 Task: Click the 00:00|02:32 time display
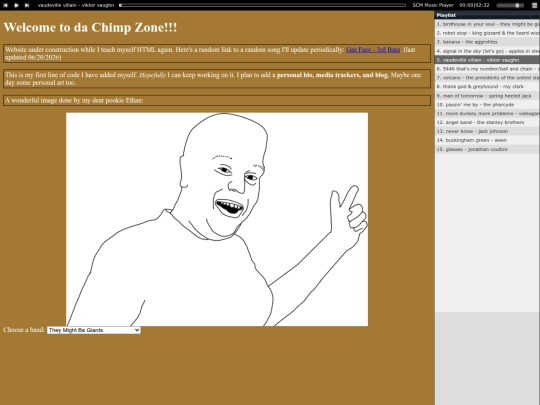[x=474, y=5]
